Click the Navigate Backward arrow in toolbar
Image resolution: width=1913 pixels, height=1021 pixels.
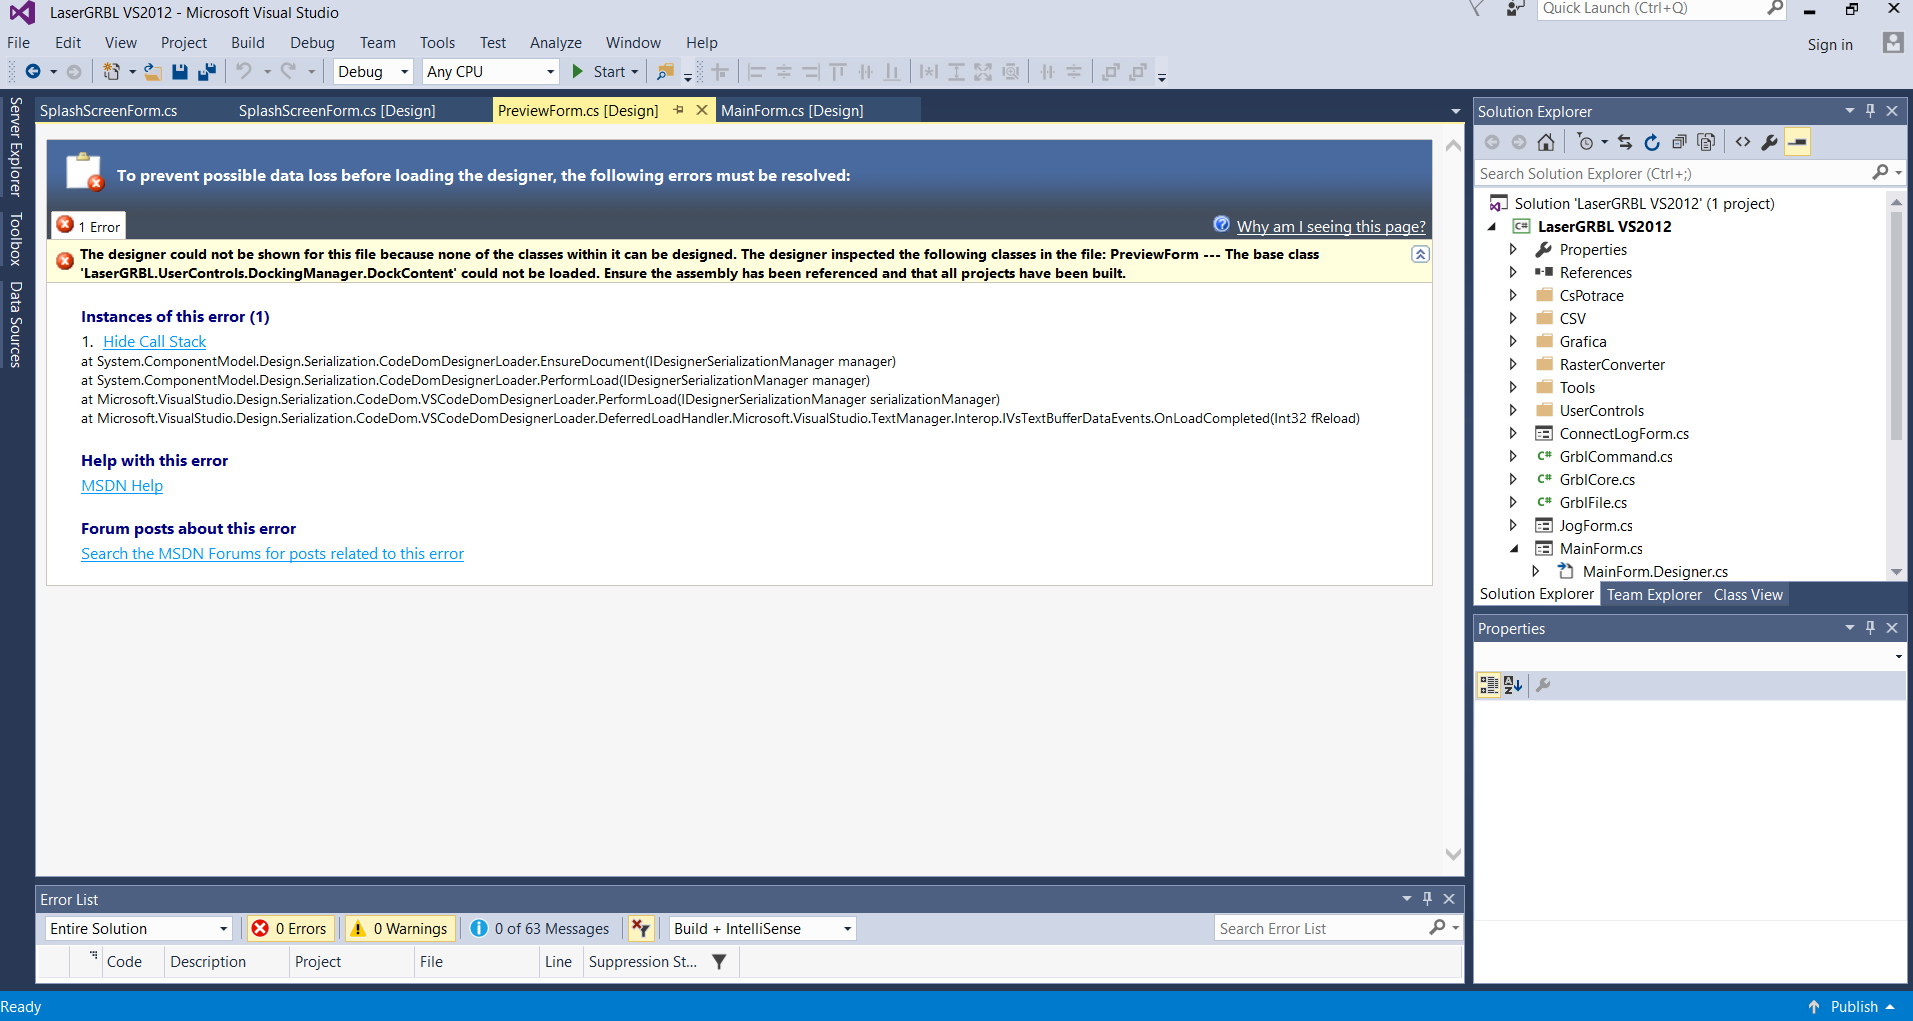pos(33,71)
